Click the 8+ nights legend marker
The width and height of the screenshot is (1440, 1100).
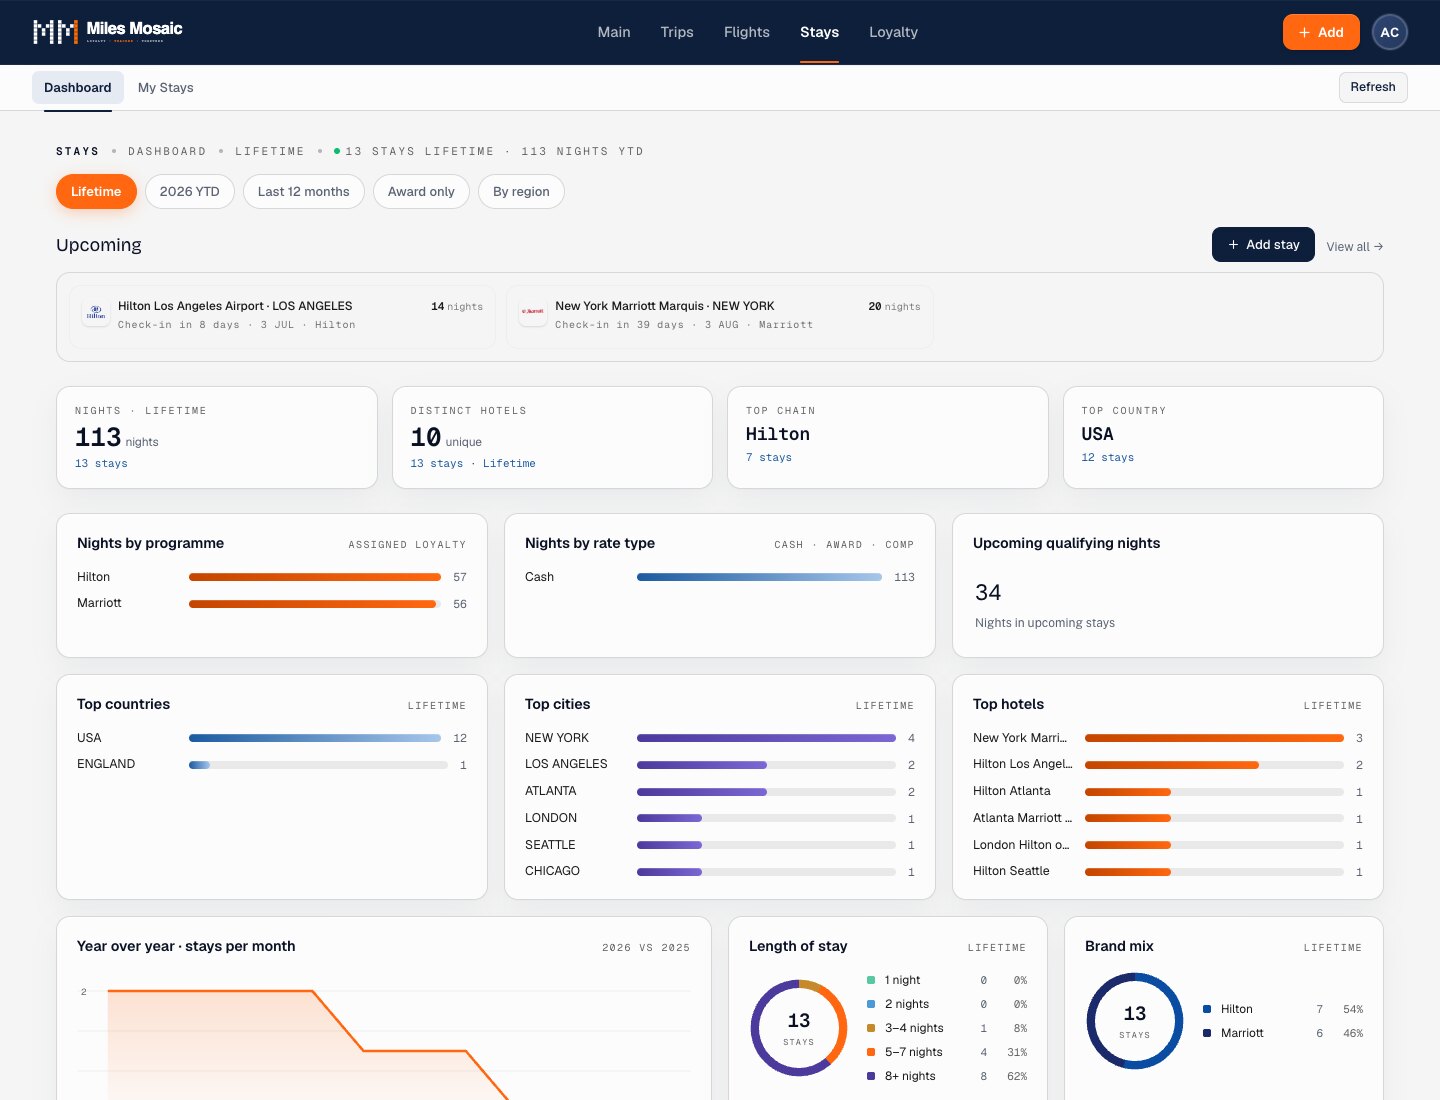(871, 1076)
